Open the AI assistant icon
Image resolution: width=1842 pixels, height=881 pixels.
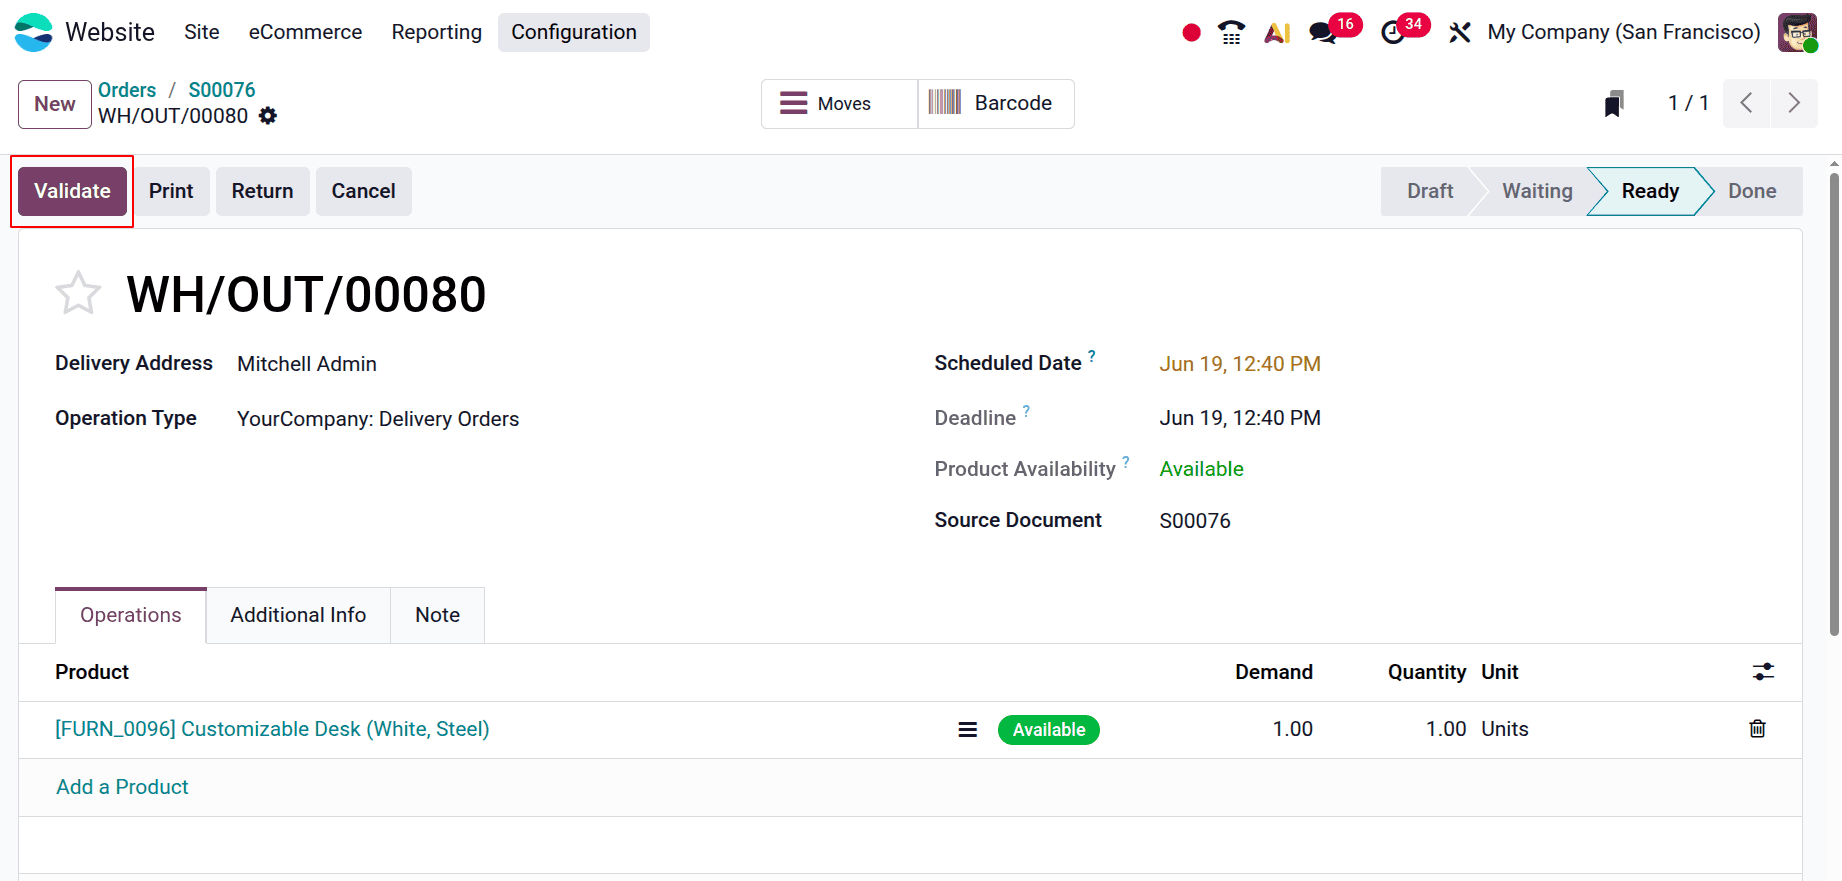(1277, 33)
